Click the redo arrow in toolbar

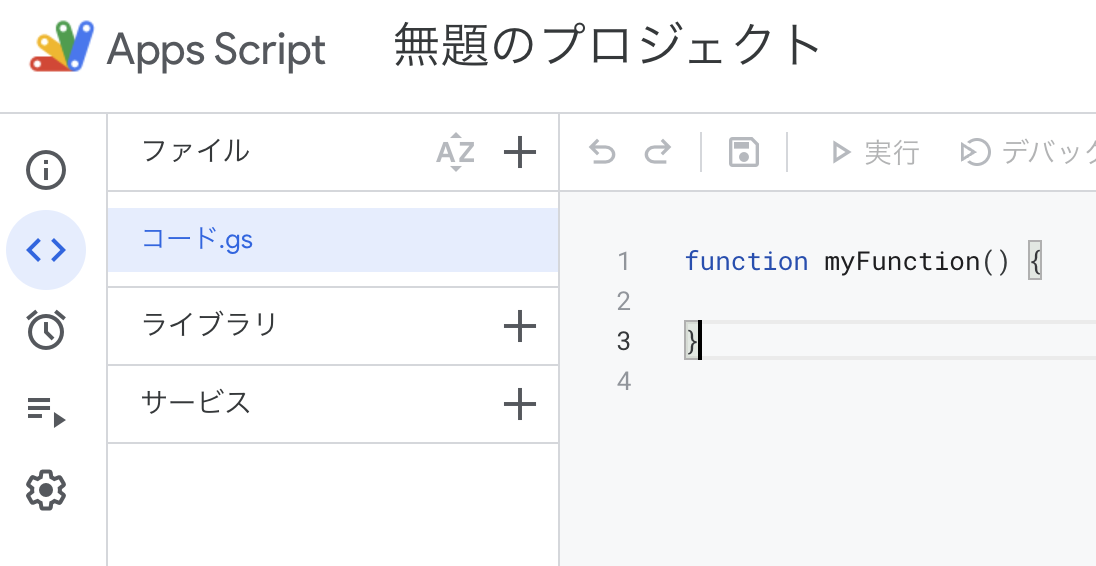[658, 152]
